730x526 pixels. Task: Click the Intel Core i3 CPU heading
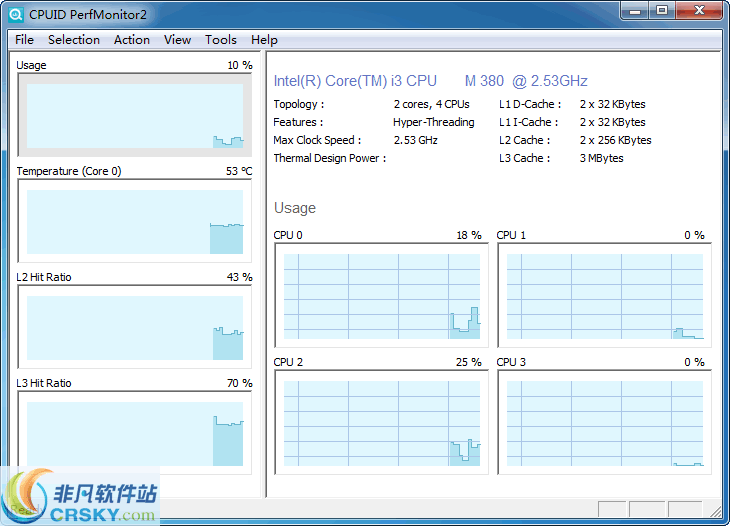(x=430, y=81)
